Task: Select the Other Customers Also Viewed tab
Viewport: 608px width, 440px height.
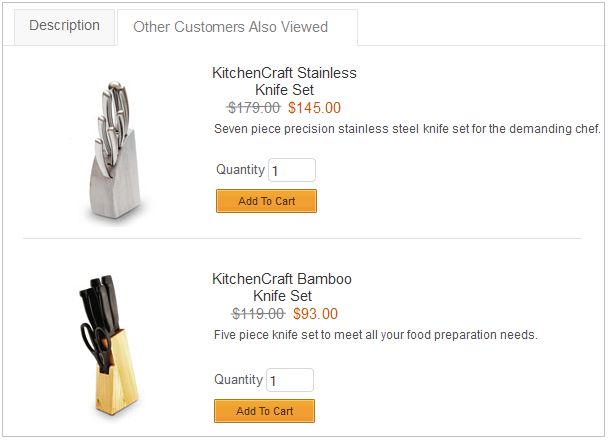Action: point(230,27)
